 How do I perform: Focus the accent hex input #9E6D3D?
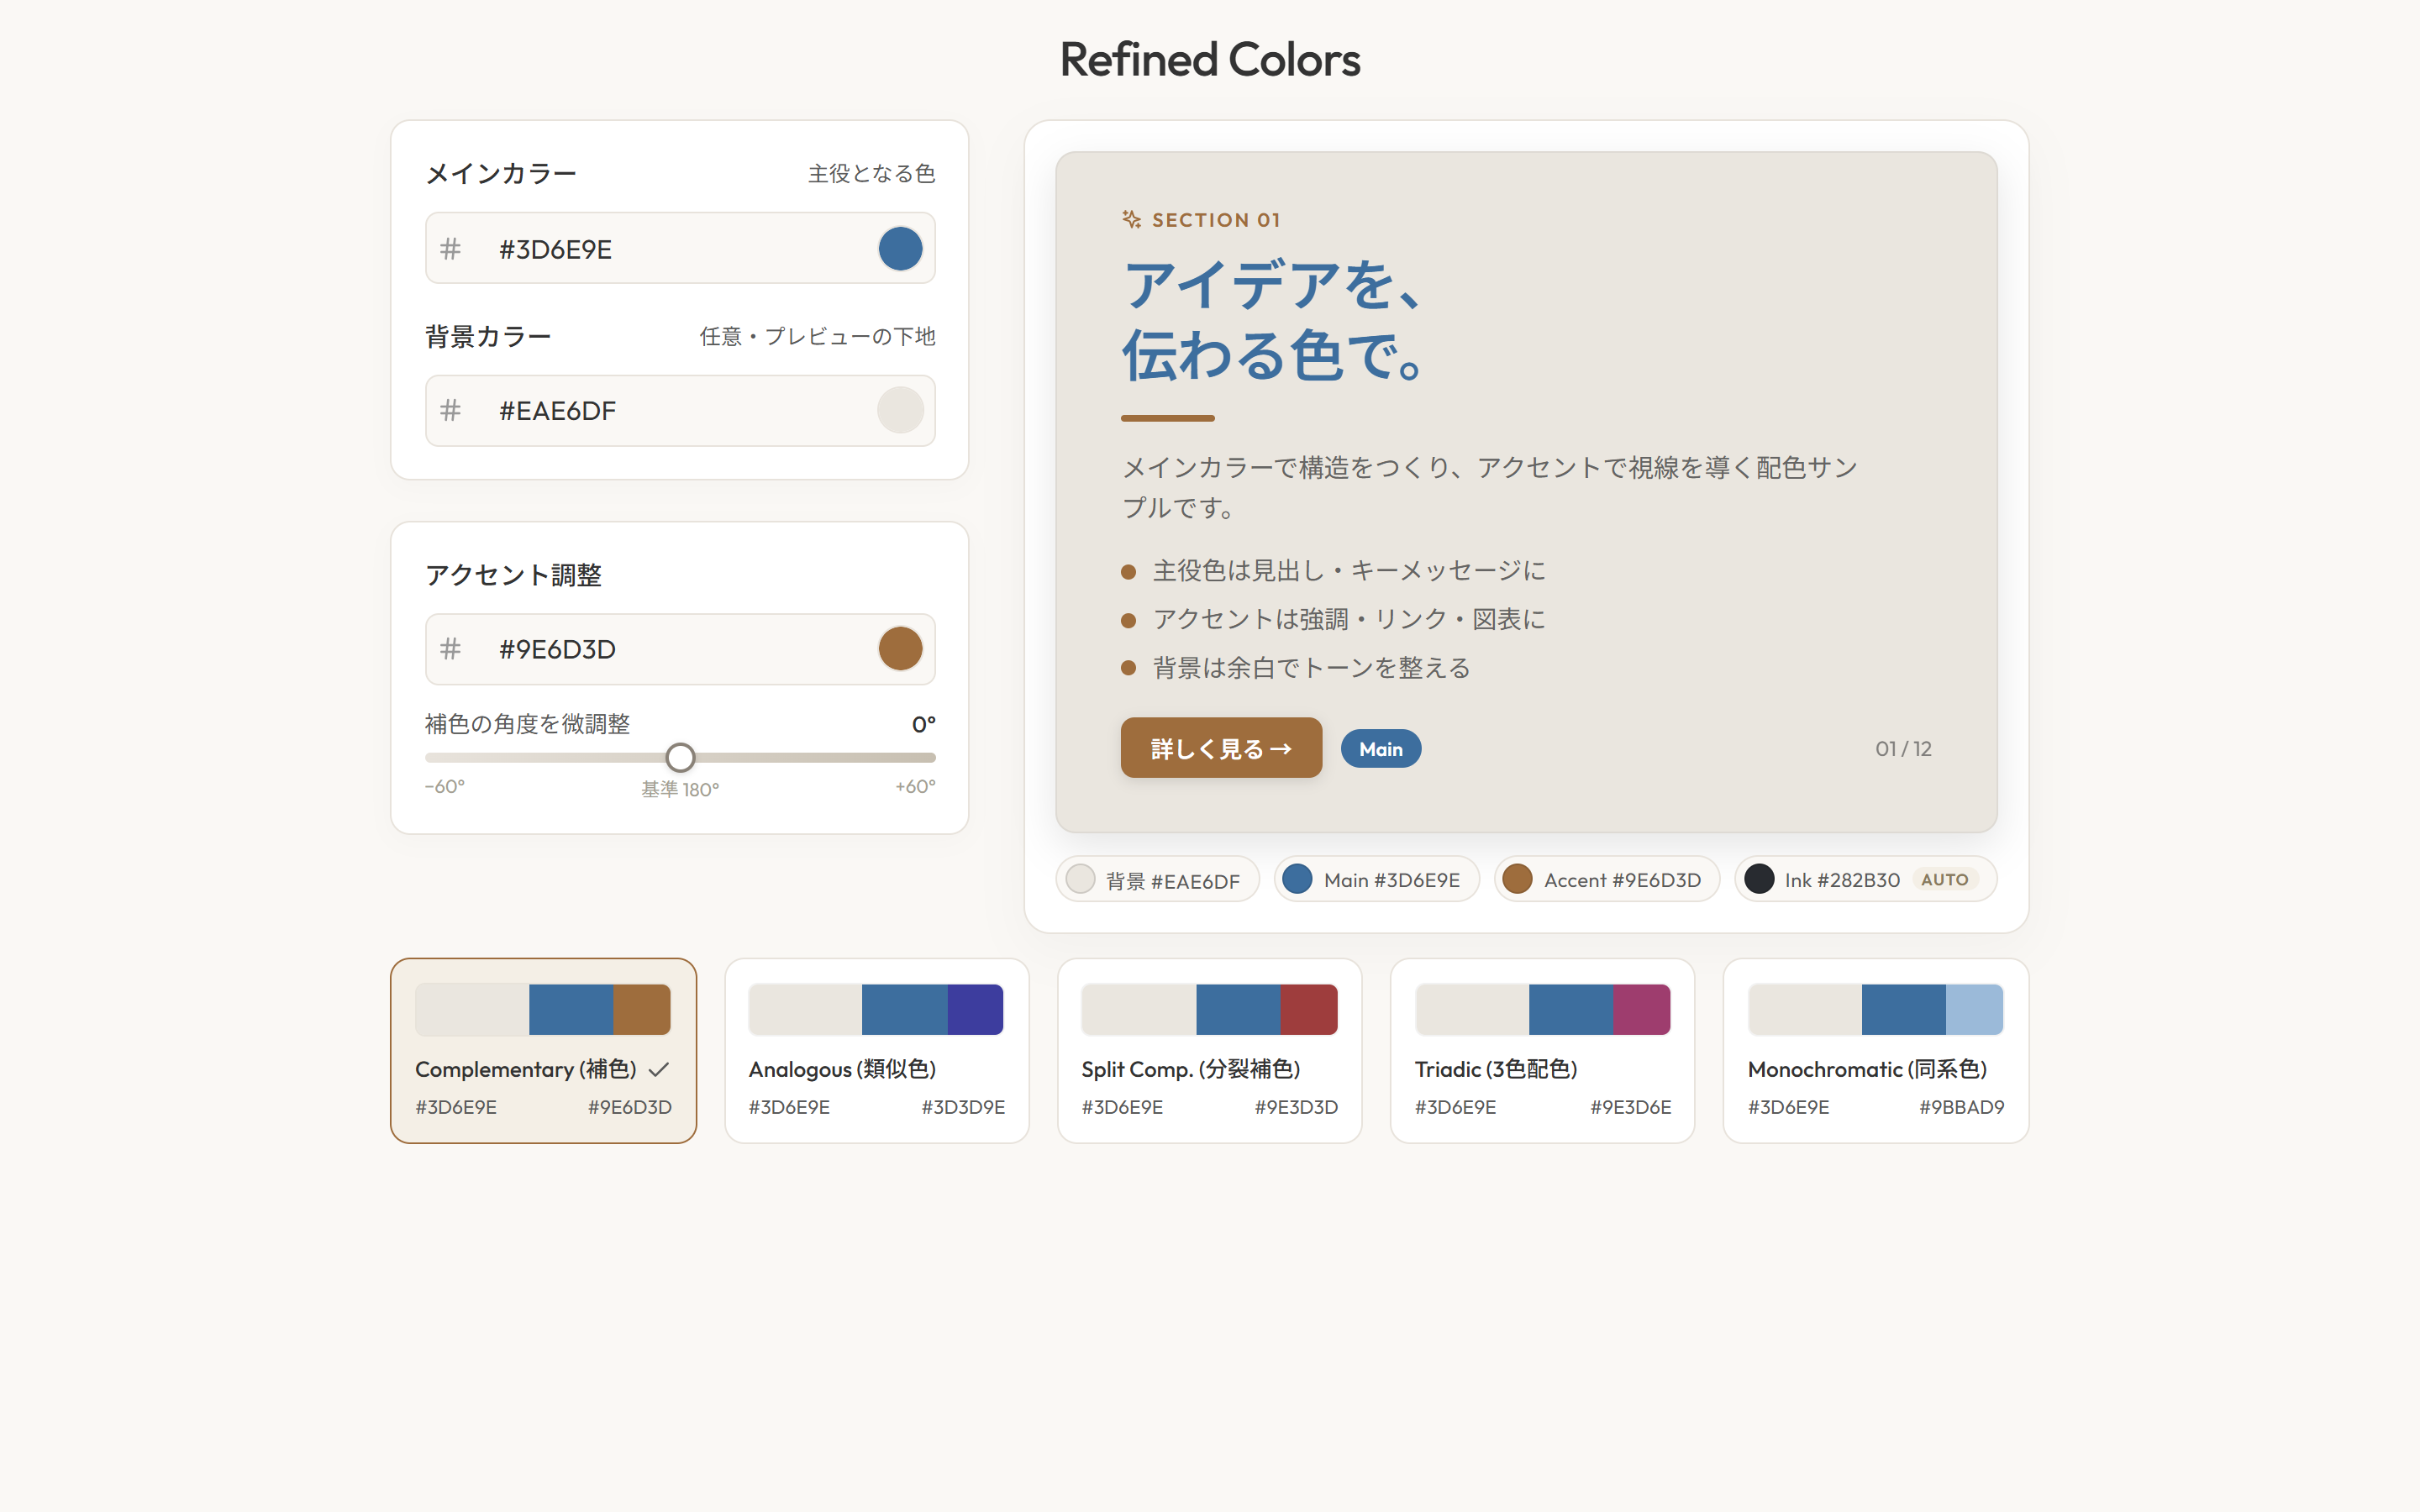coord(680,649)
